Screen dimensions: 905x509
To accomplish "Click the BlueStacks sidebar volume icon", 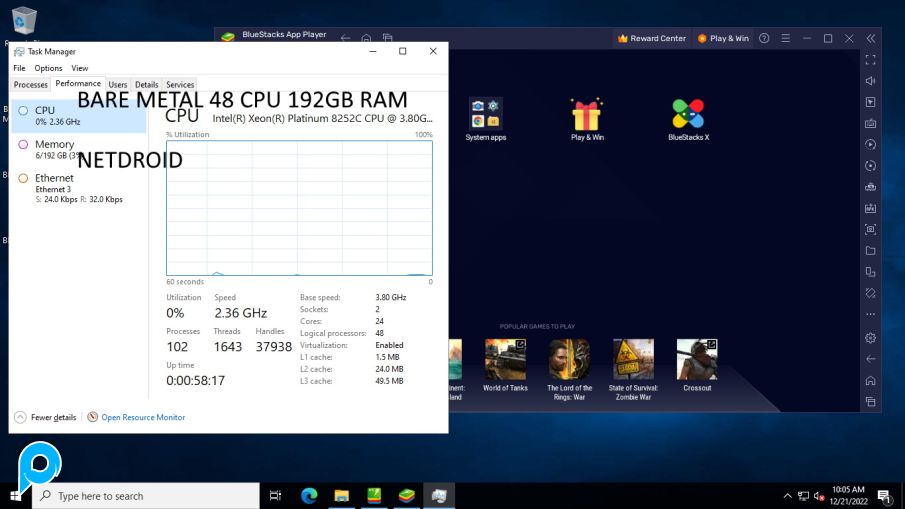I will (x=870, y=81).
